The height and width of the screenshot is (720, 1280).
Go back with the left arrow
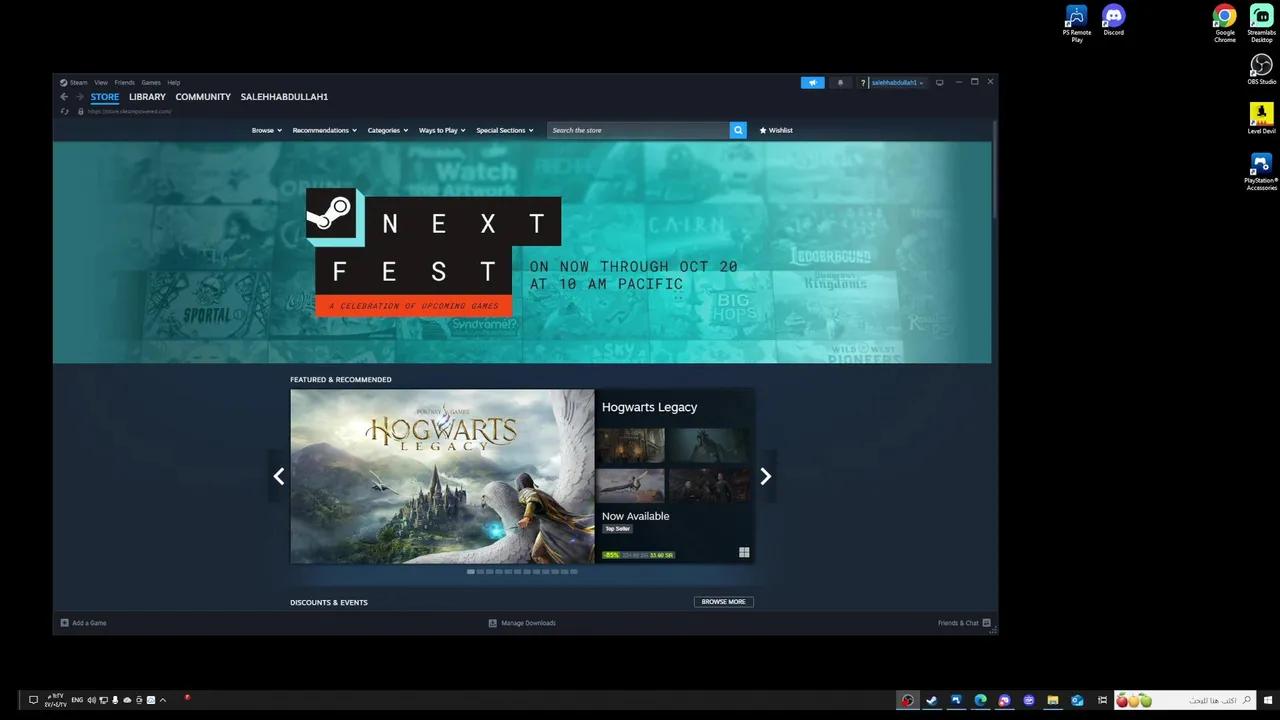pyautogui.click(x=64, y=97)
